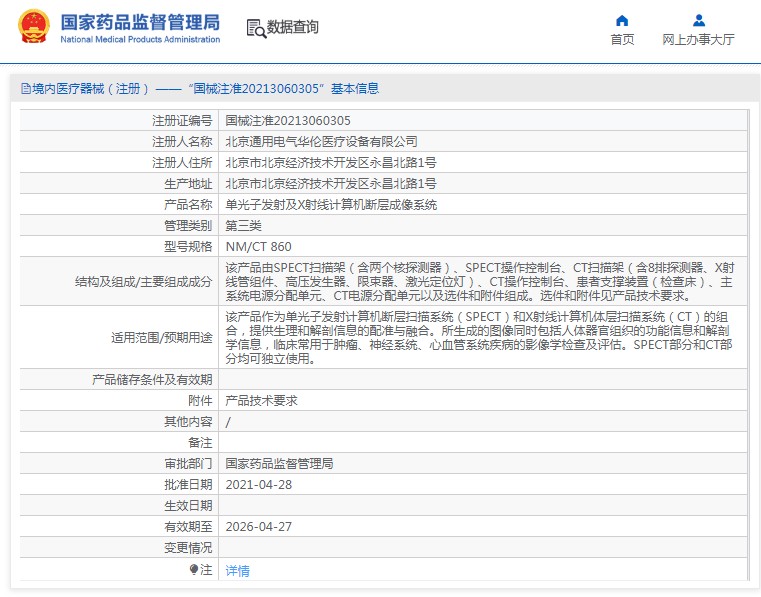Image resolution: width=761 pixels, height=597 pixels.
Task: Click the 审批部门 row label
Action: pyautogui.click(x=188, y=464)
